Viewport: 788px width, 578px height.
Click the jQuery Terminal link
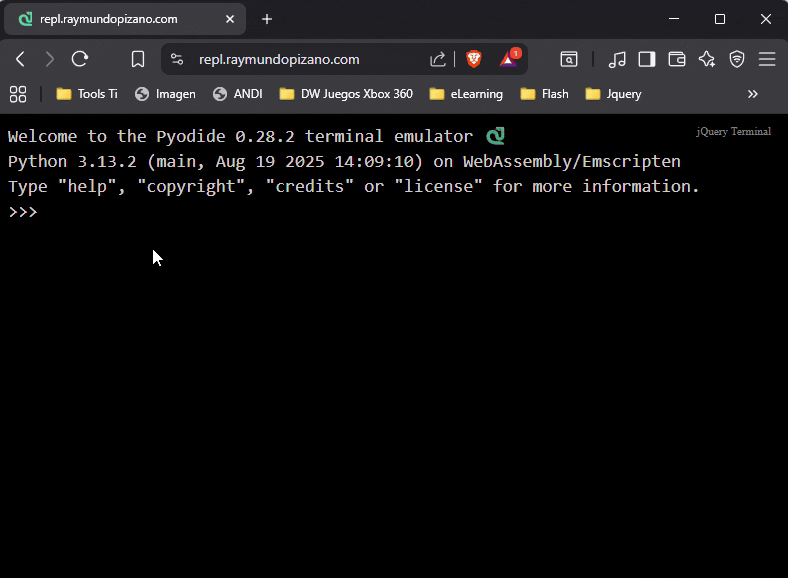(x=733, y=131)
